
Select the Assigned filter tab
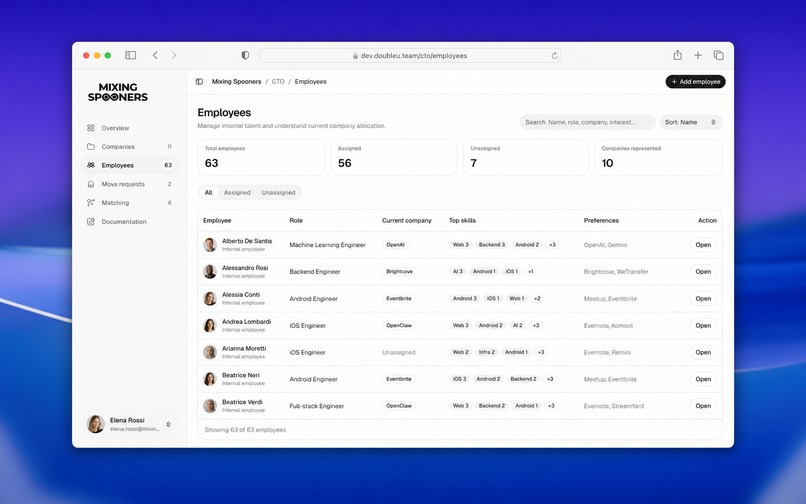237,192
